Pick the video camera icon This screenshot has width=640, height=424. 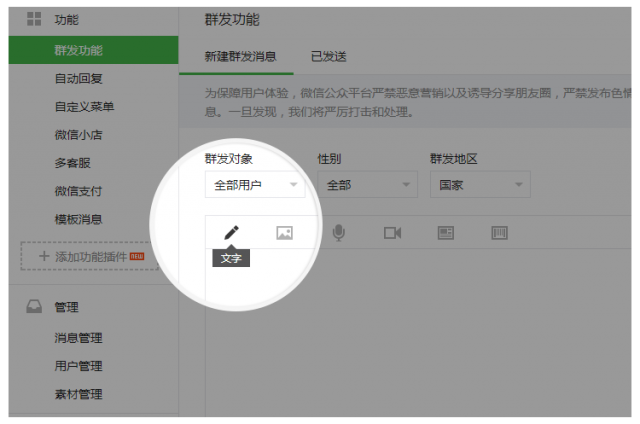392,233
